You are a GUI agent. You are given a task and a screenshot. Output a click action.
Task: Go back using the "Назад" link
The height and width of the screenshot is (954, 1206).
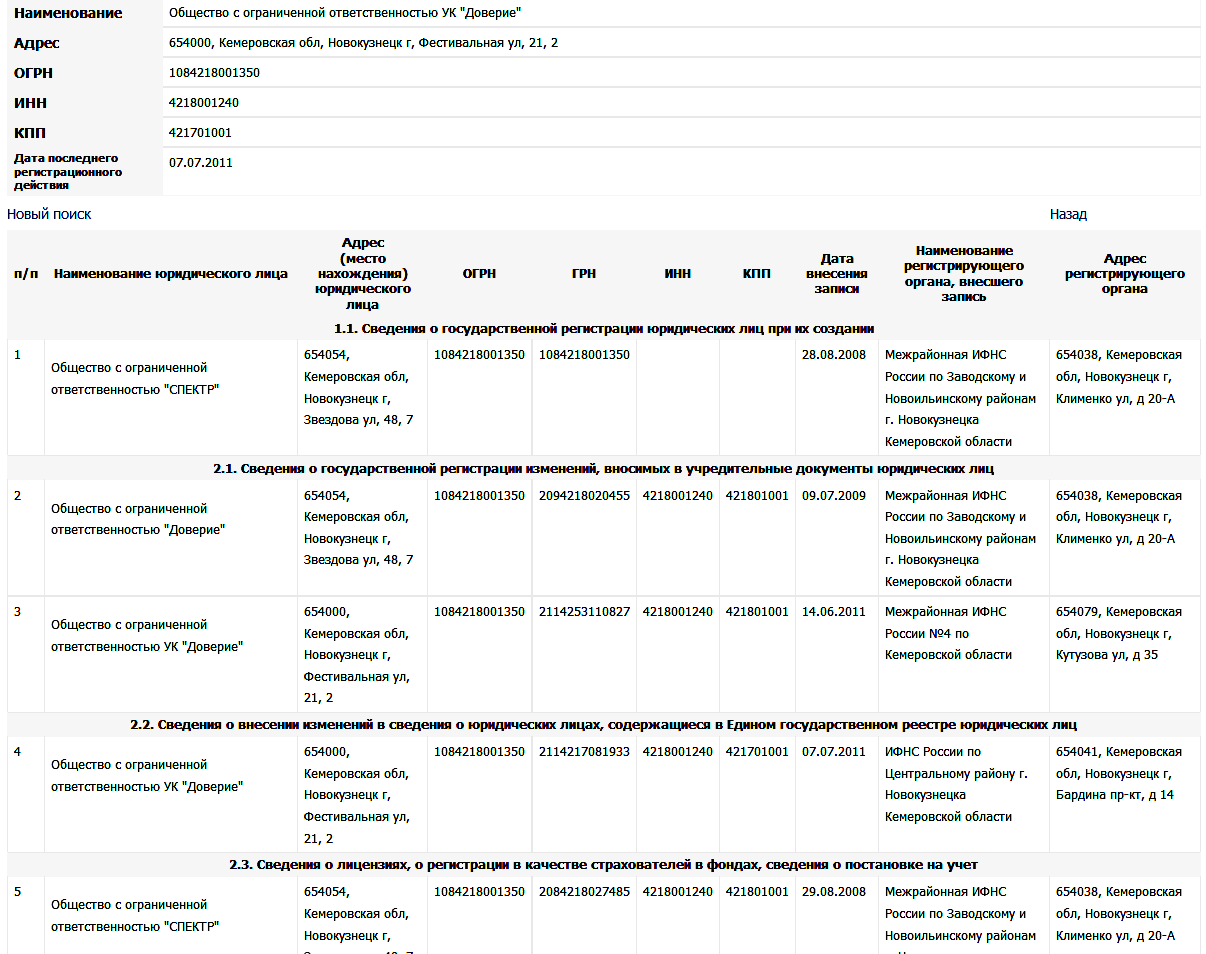(1068, 214)
